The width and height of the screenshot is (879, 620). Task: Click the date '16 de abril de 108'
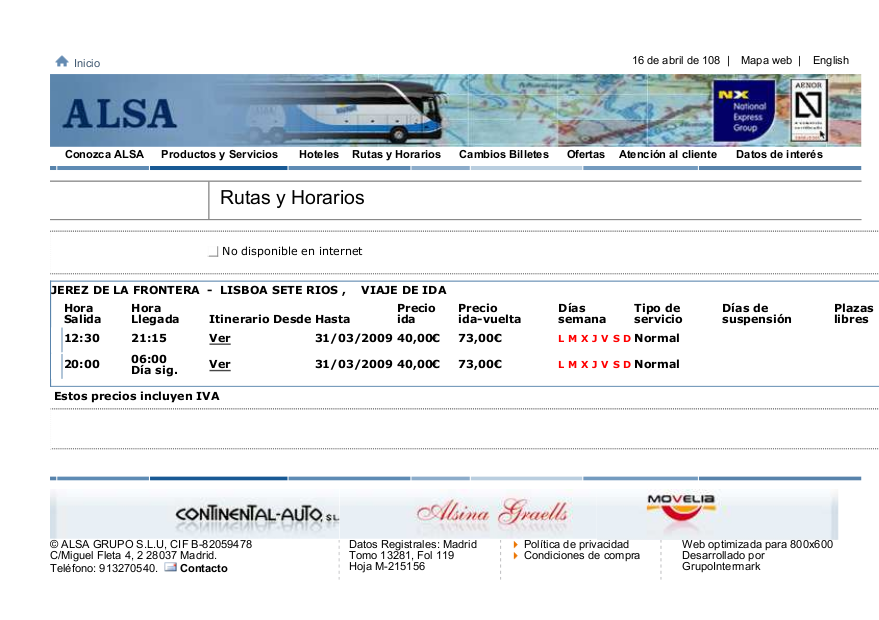click(676, 61)
